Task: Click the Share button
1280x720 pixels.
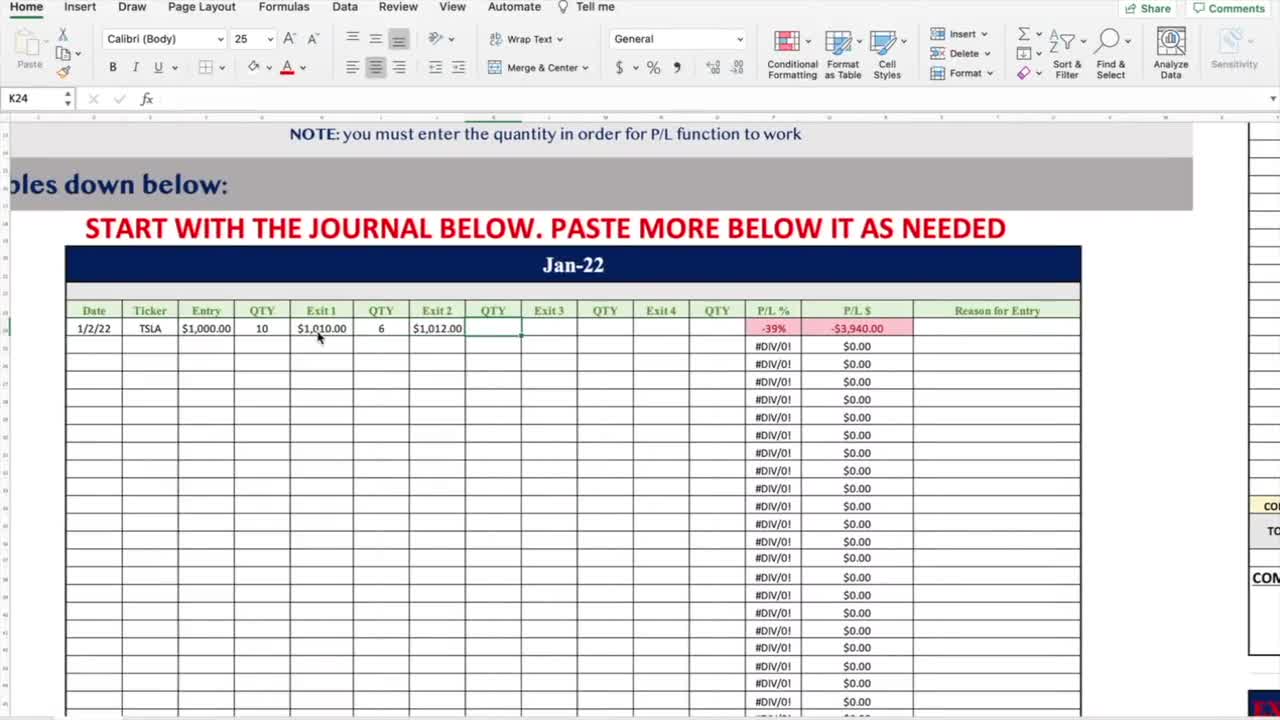Action: [x=1148, y=7]
